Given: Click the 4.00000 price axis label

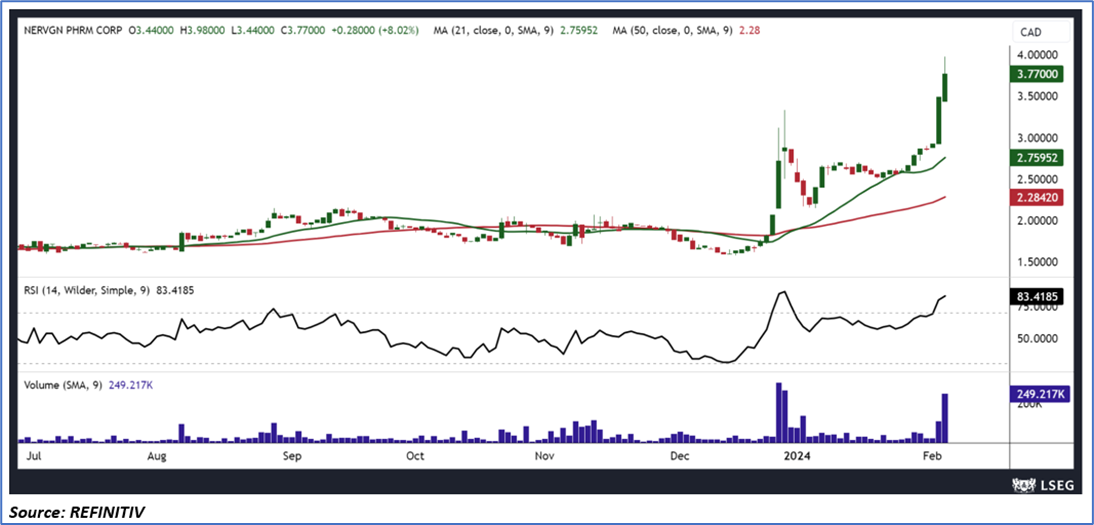Looking at the screenshot, I should coord(1037,54).
